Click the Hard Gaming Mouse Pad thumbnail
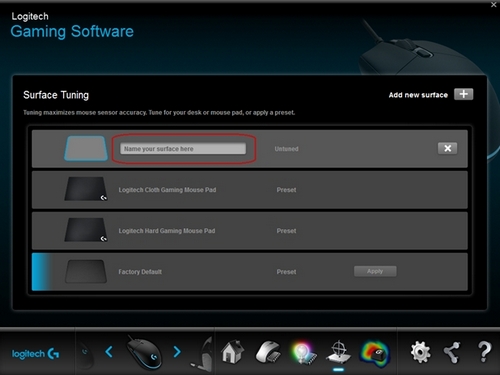 (86, 230)
